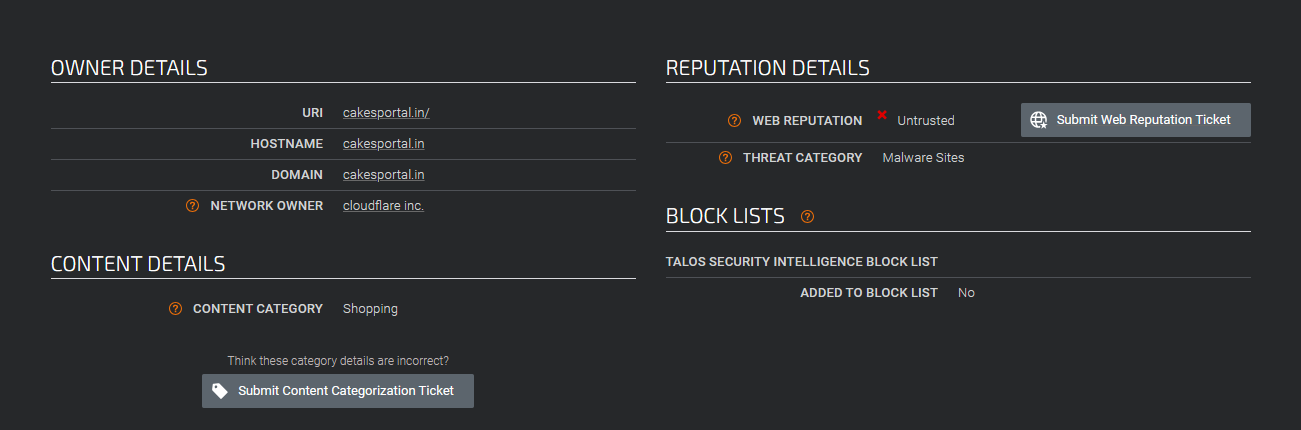Click the globe icon on the reputation ticket button

tap(1039, 120)
